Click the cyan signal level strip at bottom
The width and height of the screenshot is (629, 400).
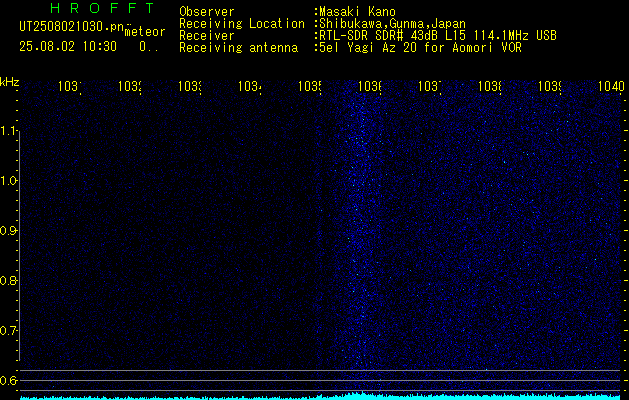(320, 396)
